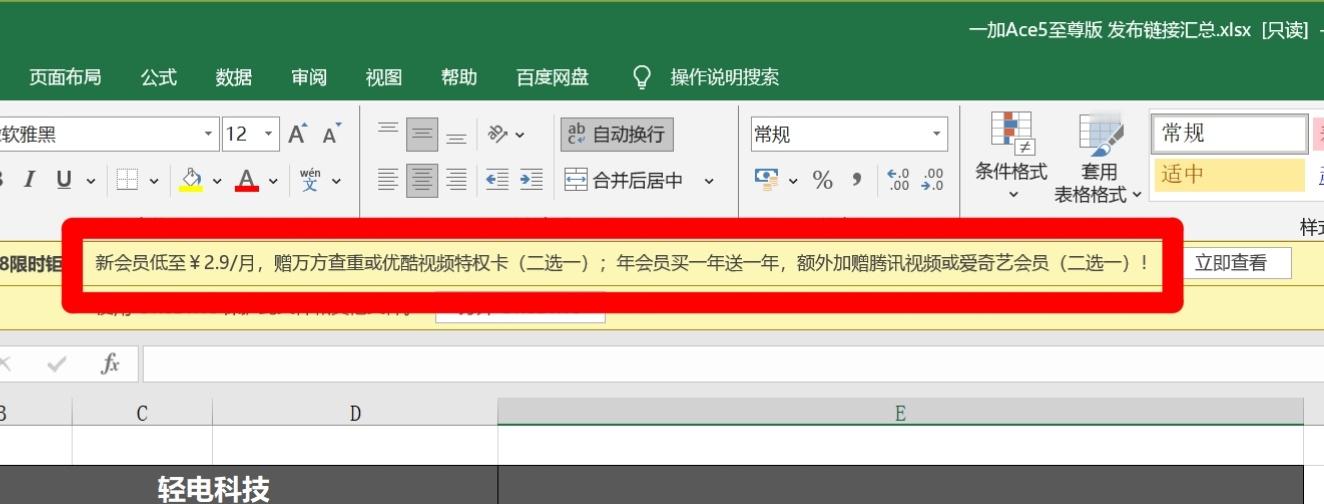
Task: Expand the phonetic guide dropdown arrow
Action: coord(336,181)
